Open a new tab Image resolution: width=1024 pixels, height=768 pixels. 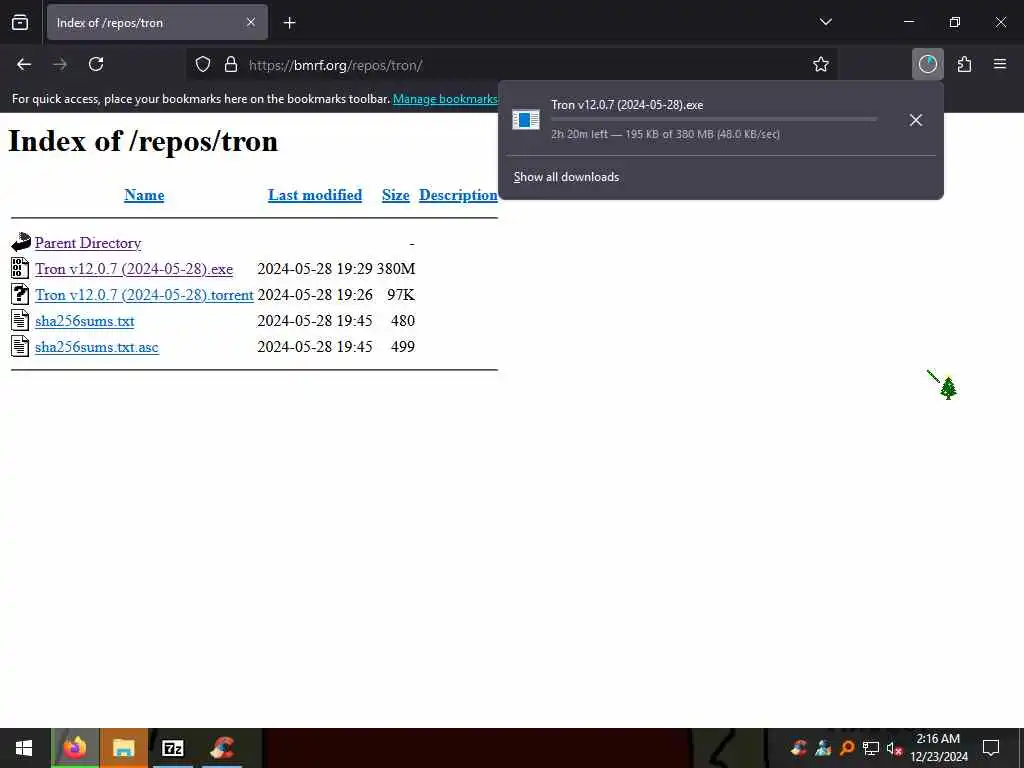290,23
